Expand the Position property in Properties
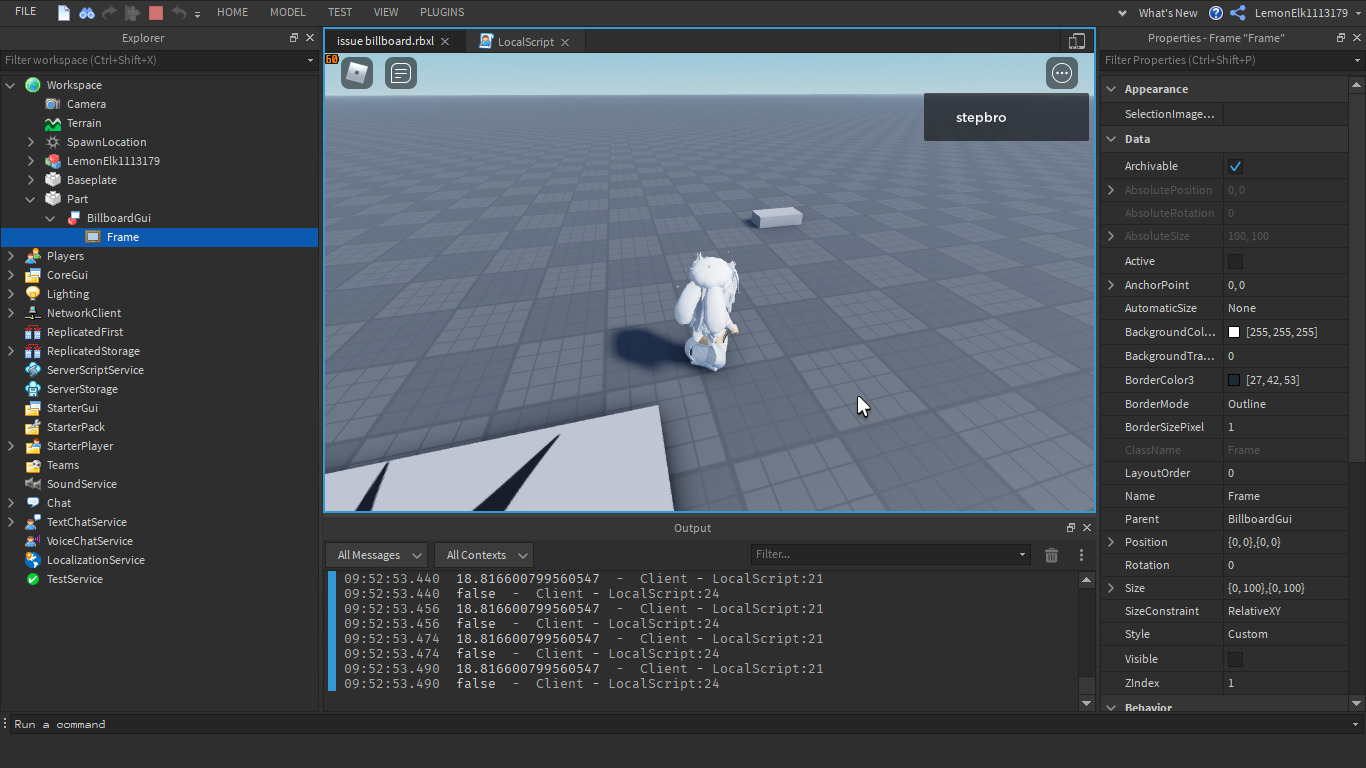The image size is (1366, 768). 1110,541
